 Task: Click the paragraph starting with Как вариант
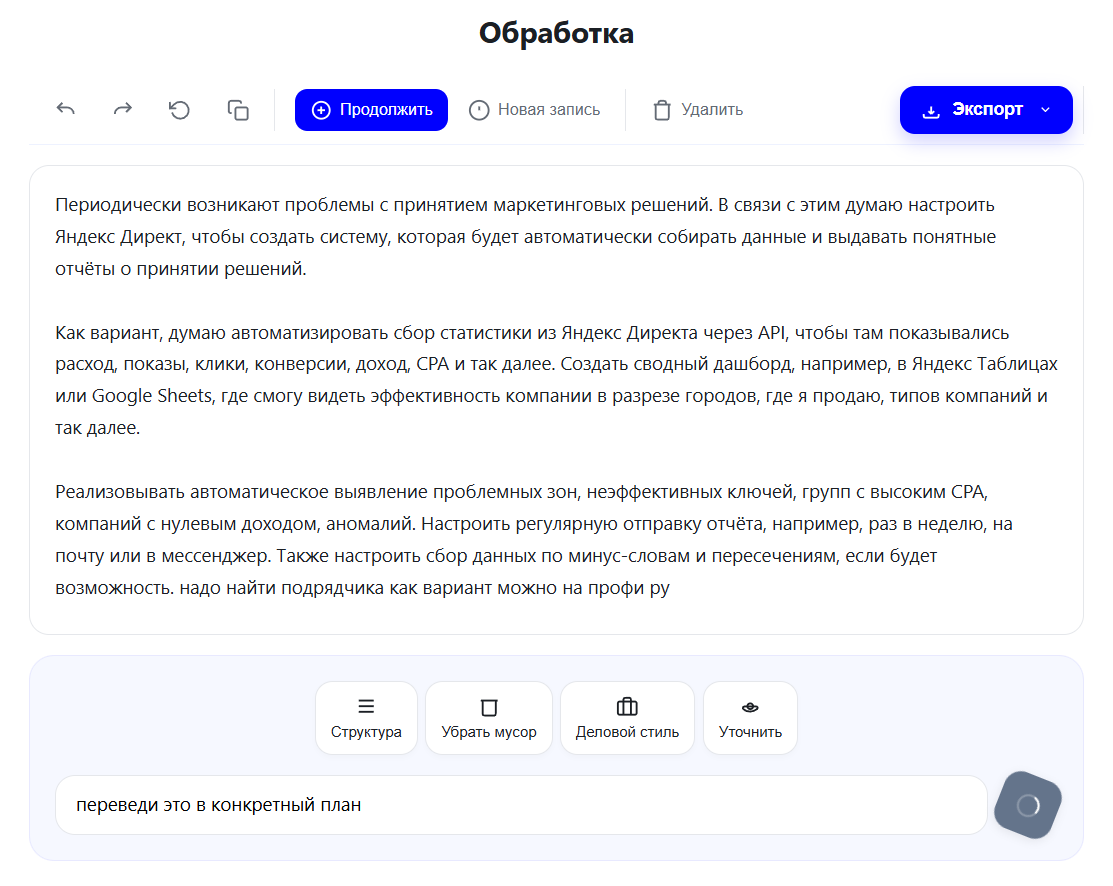tap(556, 380)
